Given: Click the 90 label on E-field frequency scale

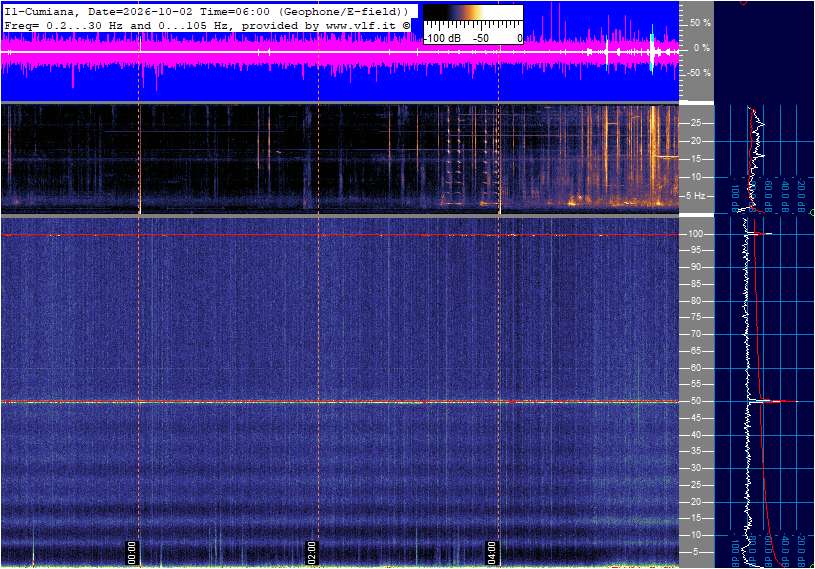Looking at the screenshot, I should click(x=695, y=267).
